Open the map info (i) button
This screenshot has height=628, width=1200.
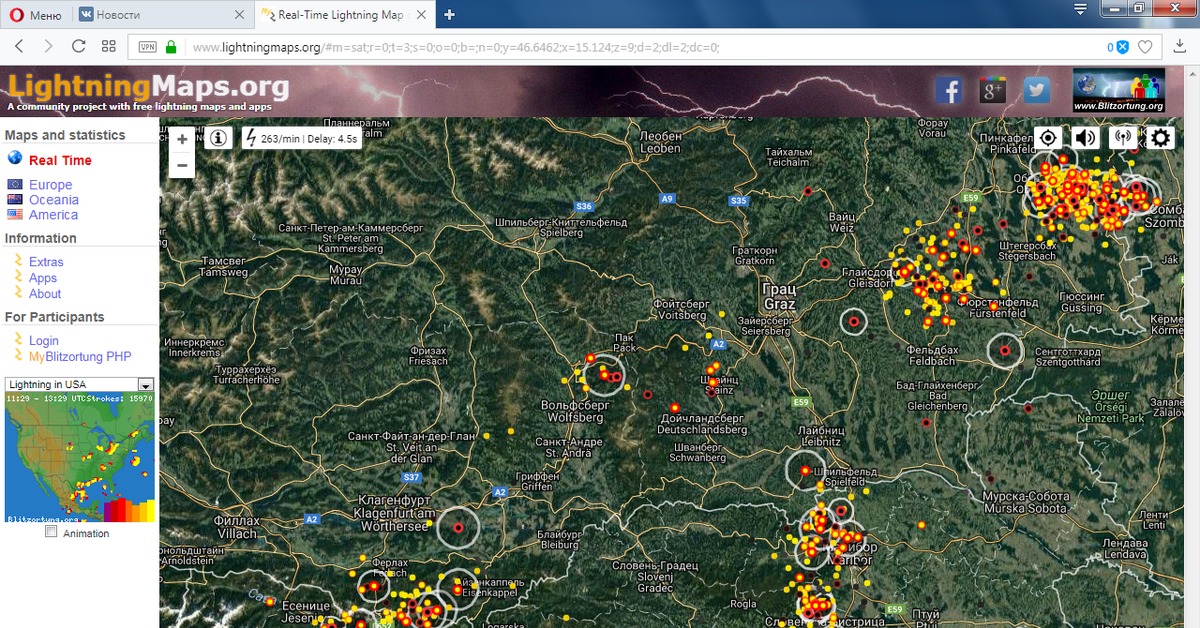218,138
